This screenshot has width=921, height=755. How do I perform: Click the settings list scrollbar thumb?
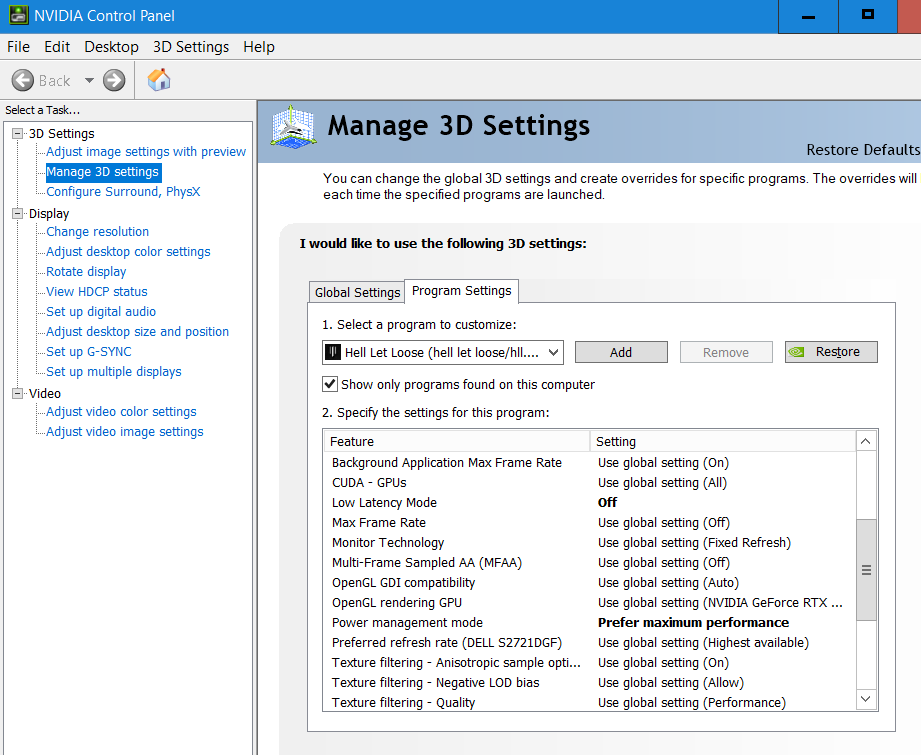866,570
